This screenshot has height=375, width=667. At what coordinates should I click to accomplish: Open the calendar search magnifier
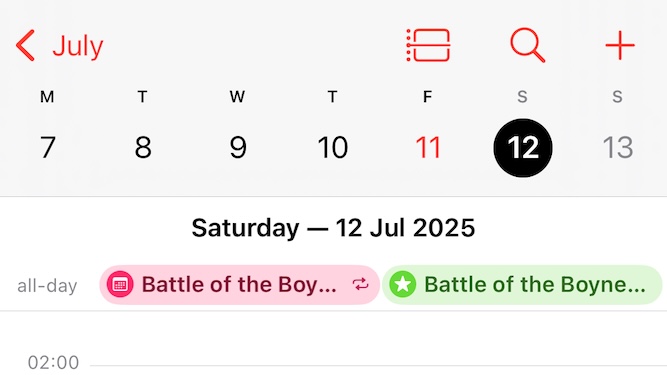pos(527,45)
